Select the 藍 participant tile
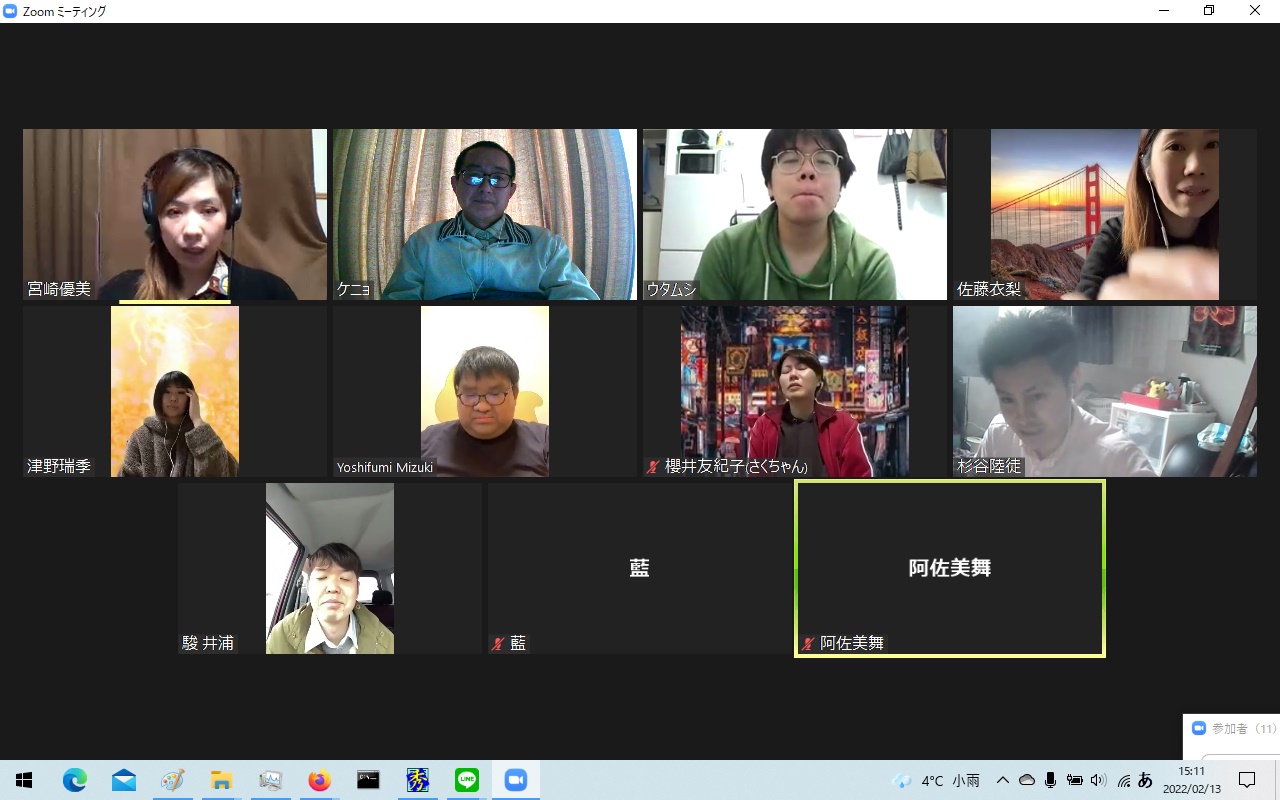The height and width of the screenshot is (800, 1280). coord(640,568)
